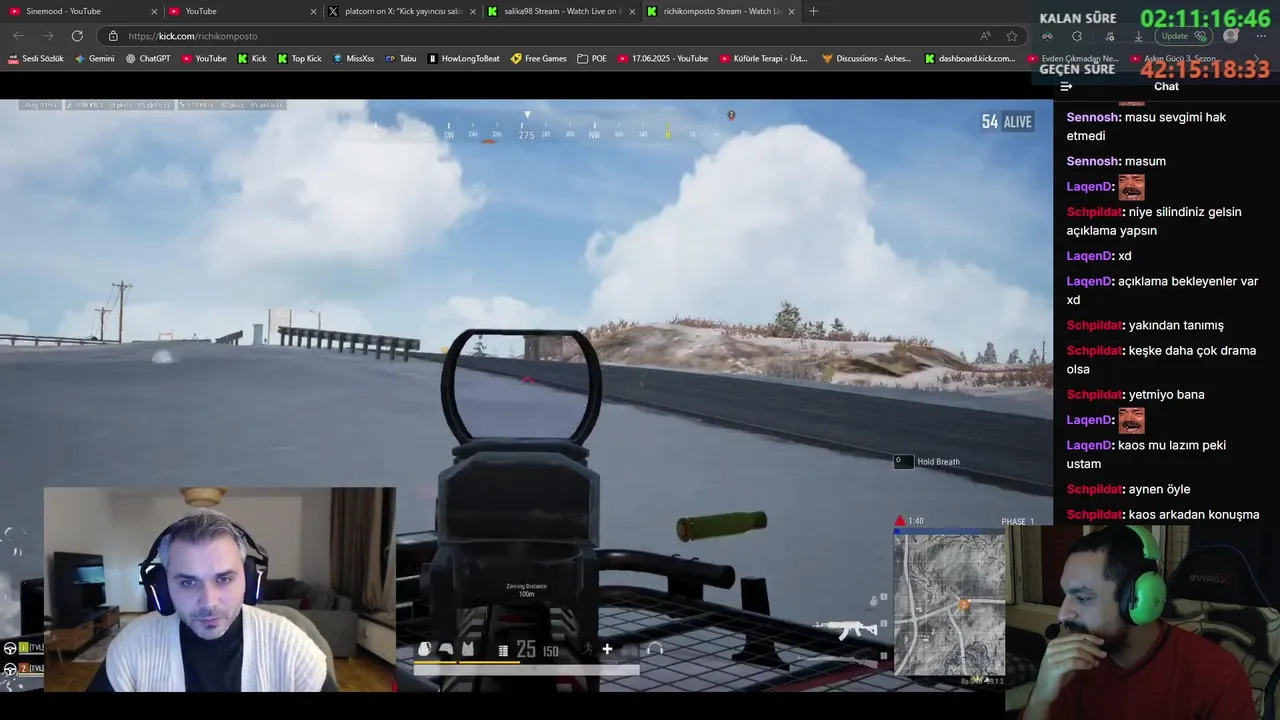Open the Tabu bookmark

401,59
